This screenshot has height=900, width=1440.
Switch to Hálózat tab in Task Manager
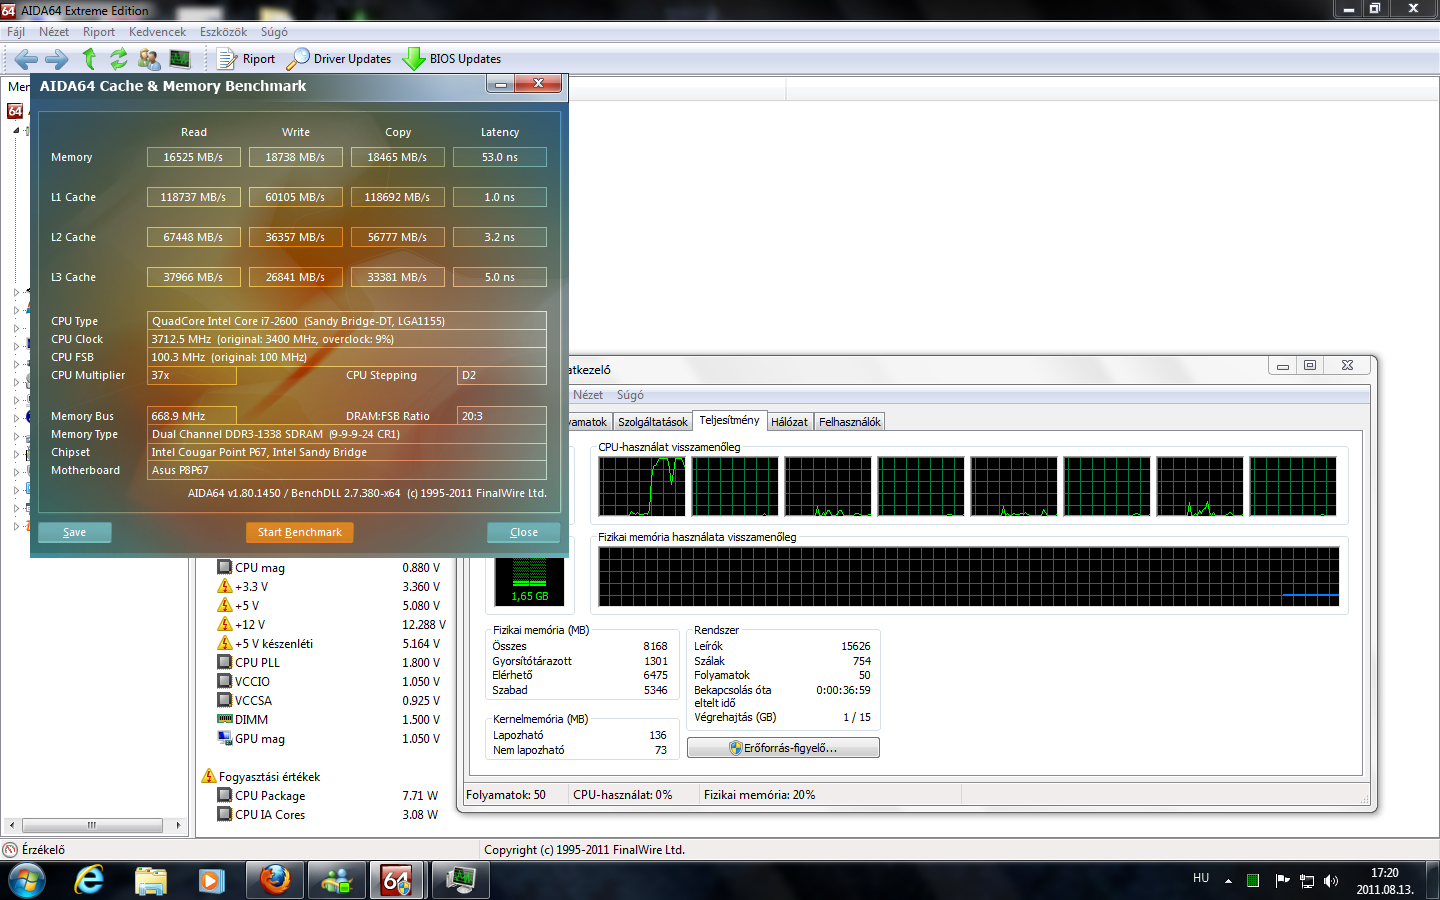(789, 422)
